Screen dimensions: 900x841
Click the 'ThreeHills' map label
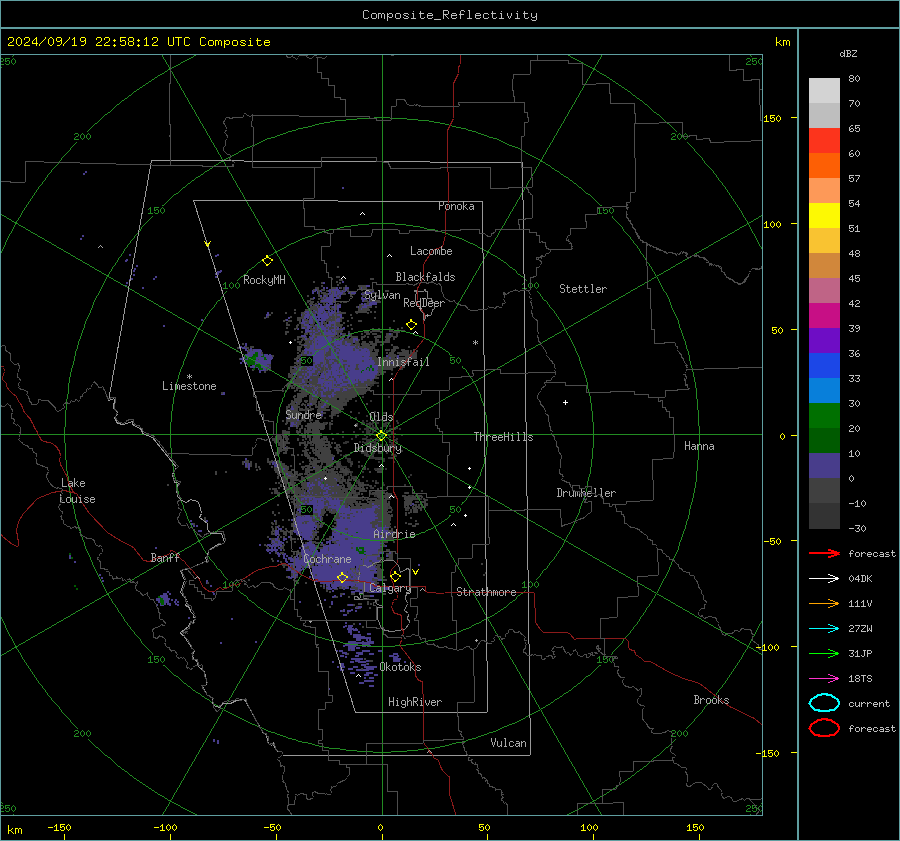click(503, 437)
